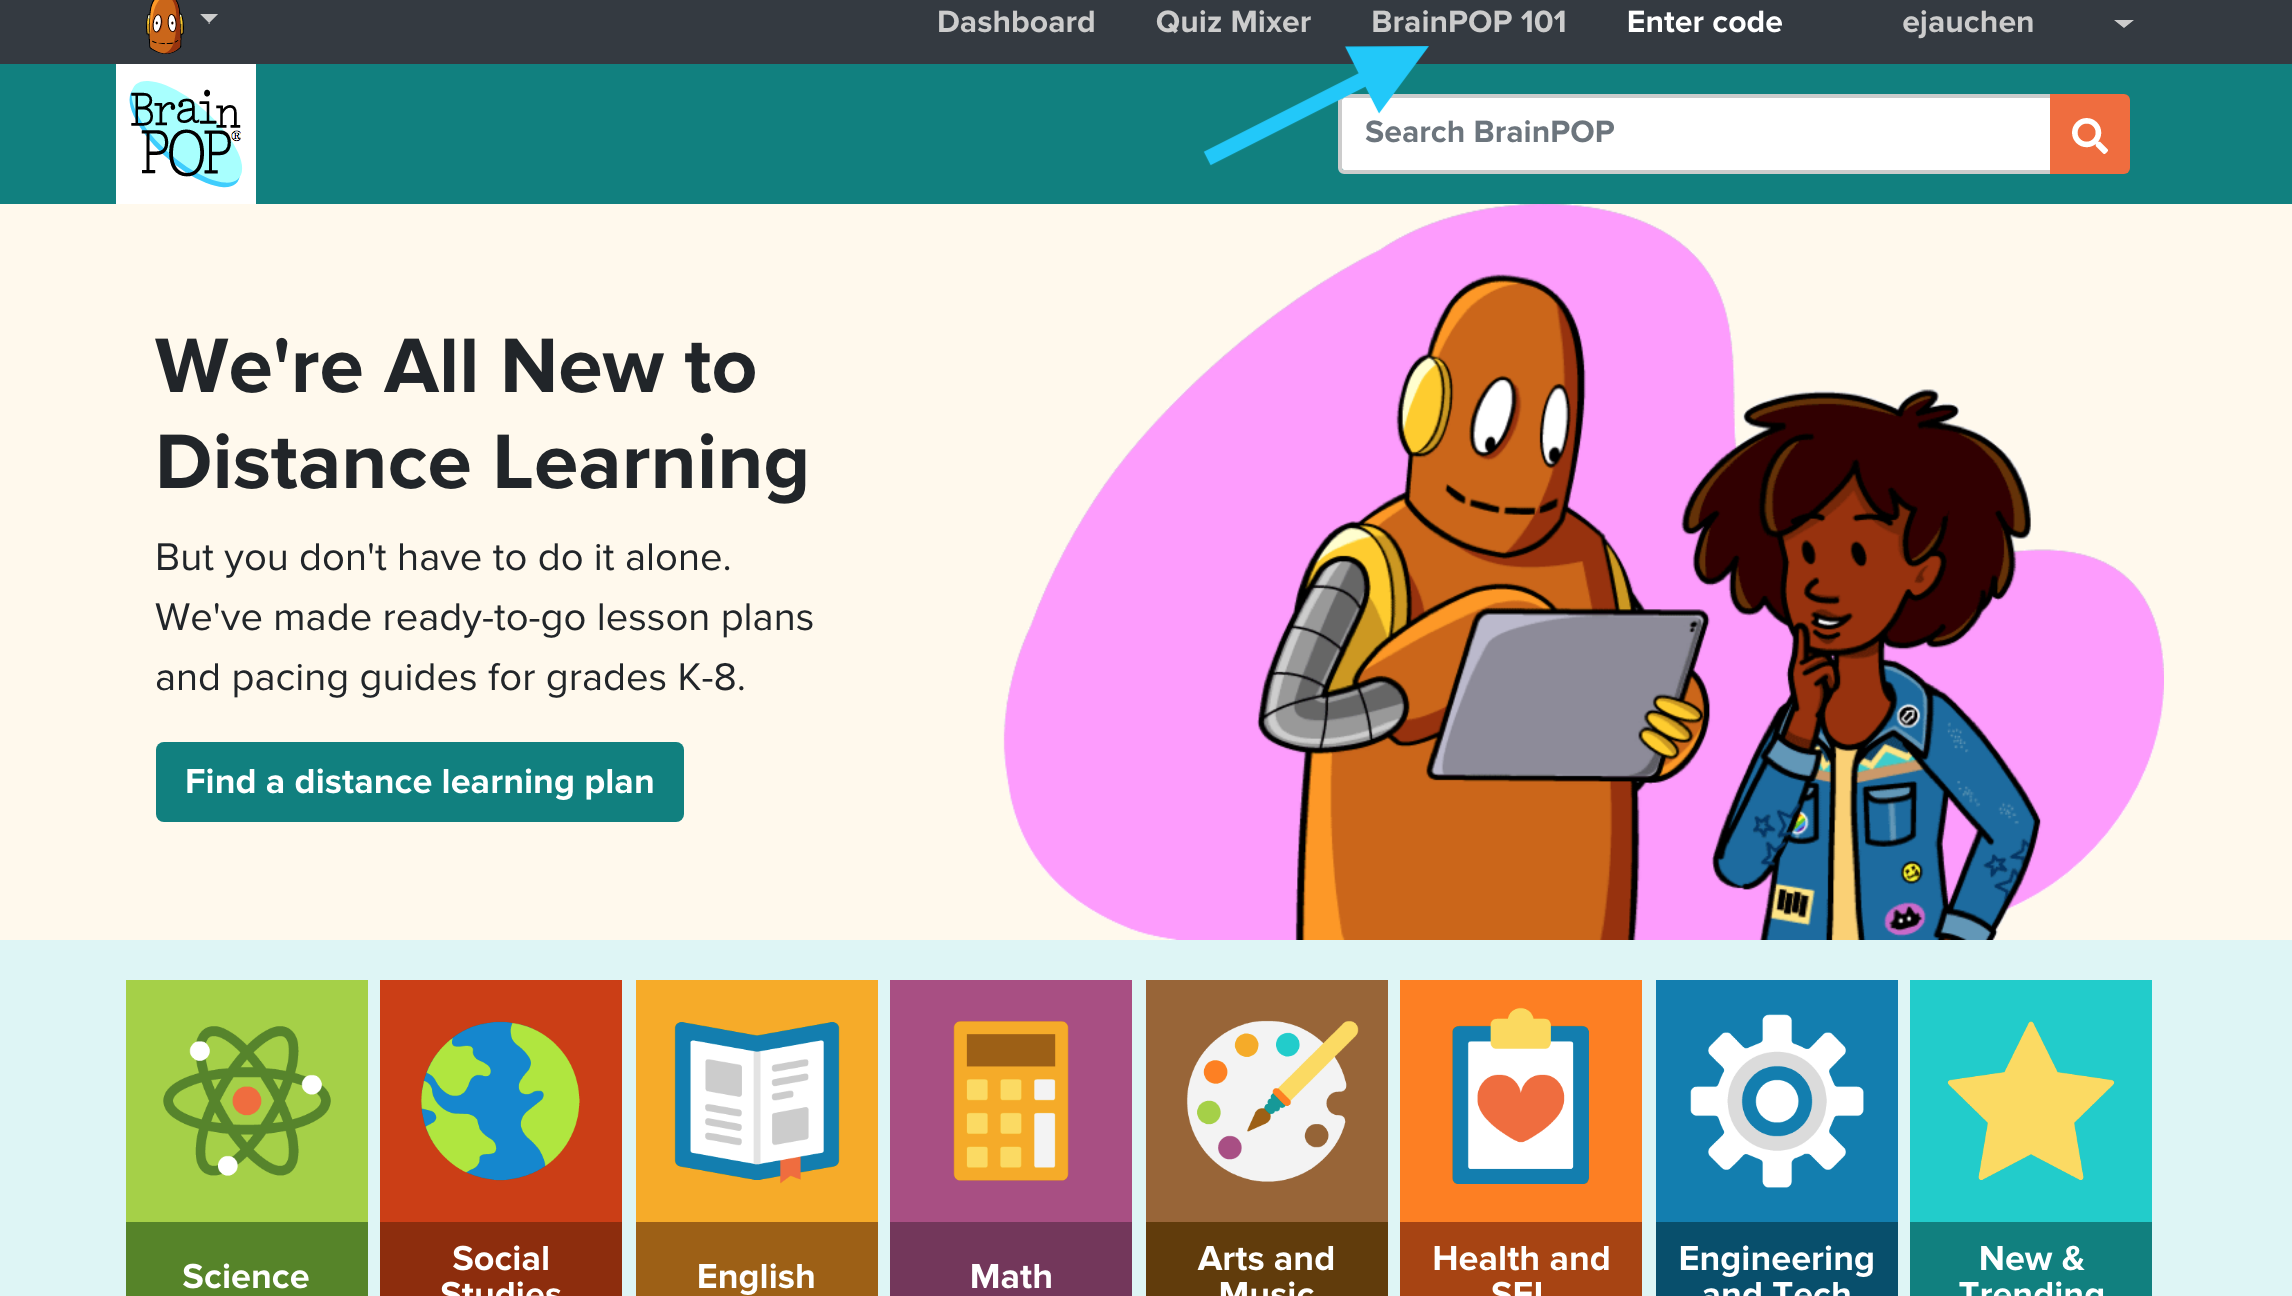Click the orange search magnifier button
The image size is (2292, 1296).
click(2089, 134)
